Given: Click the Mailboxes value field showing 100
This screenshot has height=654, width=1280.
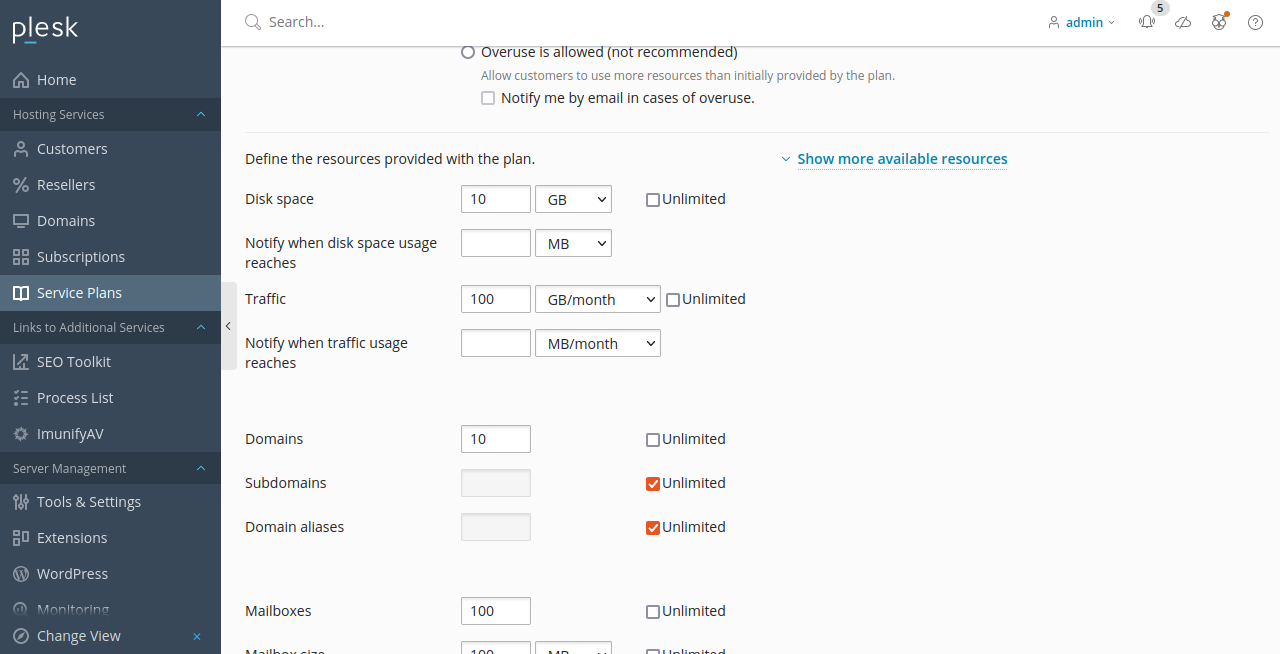Looking at the screenshot, I should pos(495,611).
